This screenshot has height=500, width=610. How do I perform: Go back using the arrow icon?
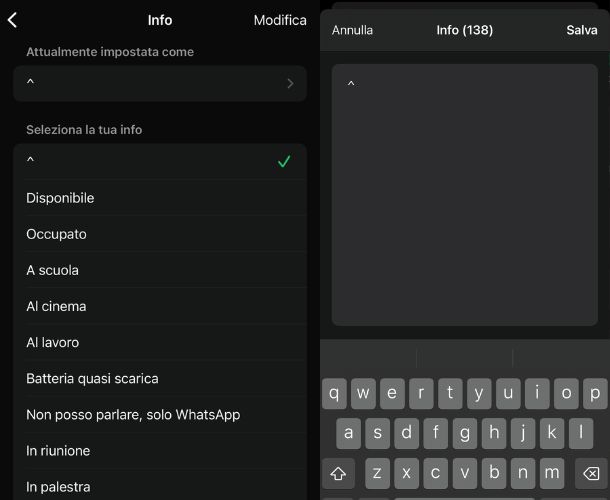12,20
